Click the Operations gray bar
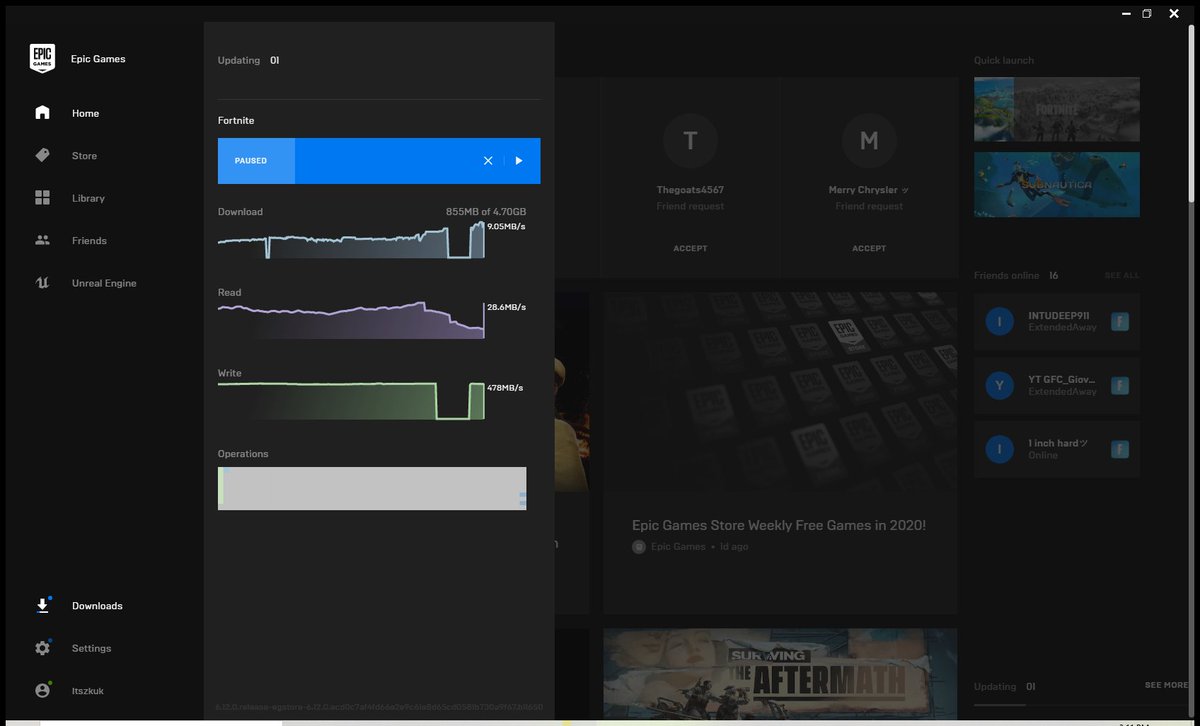This screenshot has height=726, width=1200. (x=372, y=488)
